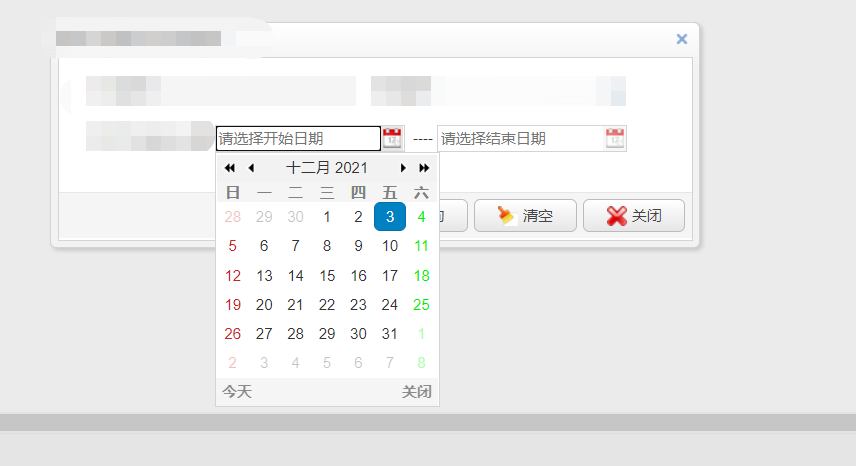Focus the 请选择结束日期 input field
Image resolution: width=856 pixels, height=466 pixels.
tap(521, 138)
